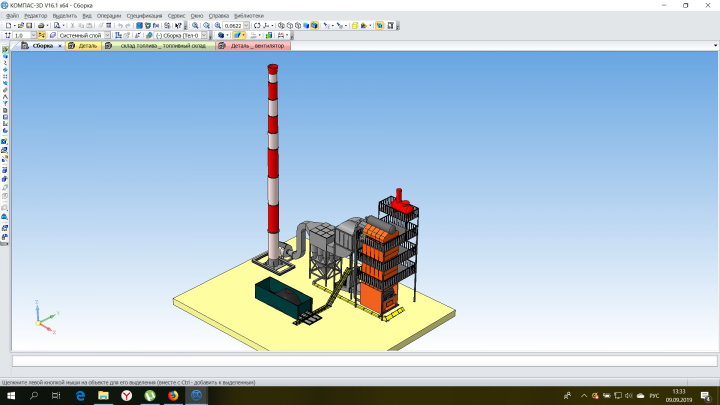
Task: Click the Rotate view icon
Action: pos(257,26)
